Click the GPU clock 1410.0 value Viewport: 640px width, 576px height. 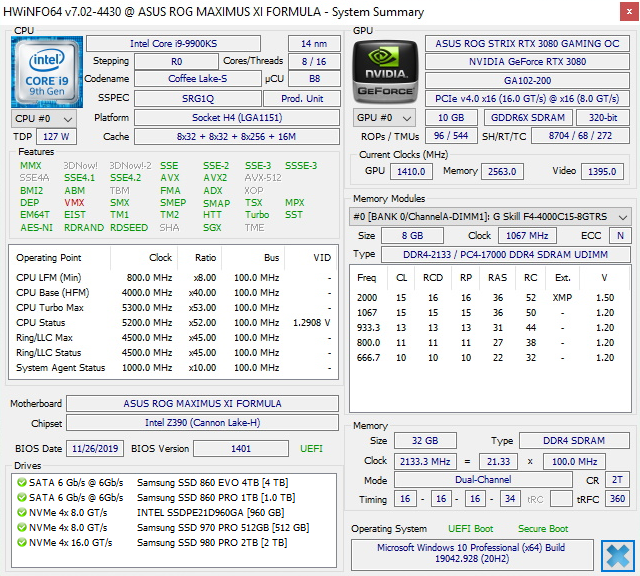click(x=411, y=171)
